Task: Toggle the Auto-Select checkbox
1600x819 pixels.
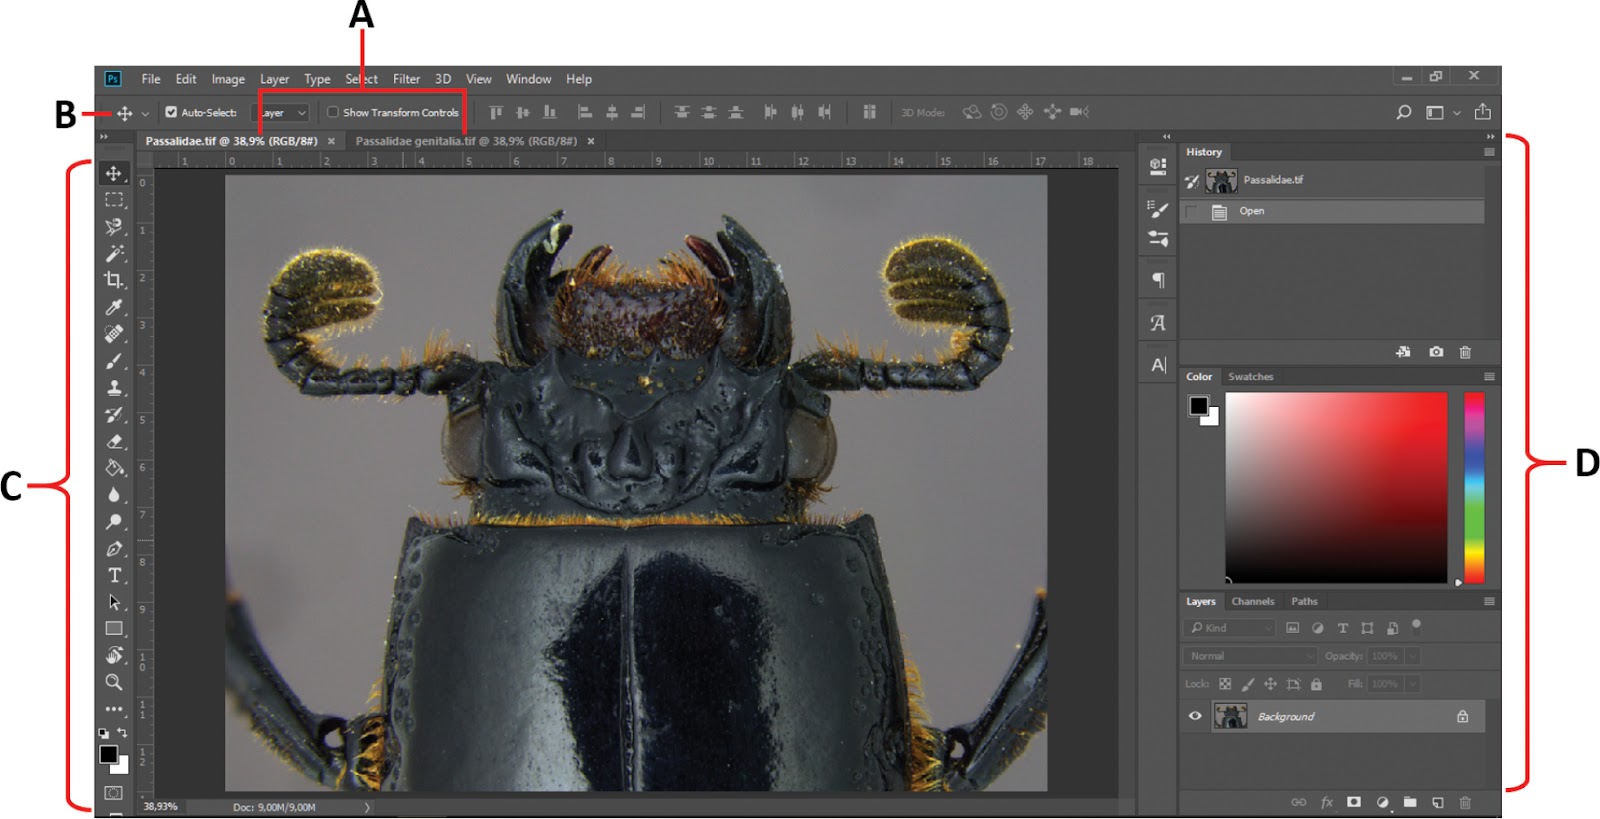Action: [x=171, y=112]
